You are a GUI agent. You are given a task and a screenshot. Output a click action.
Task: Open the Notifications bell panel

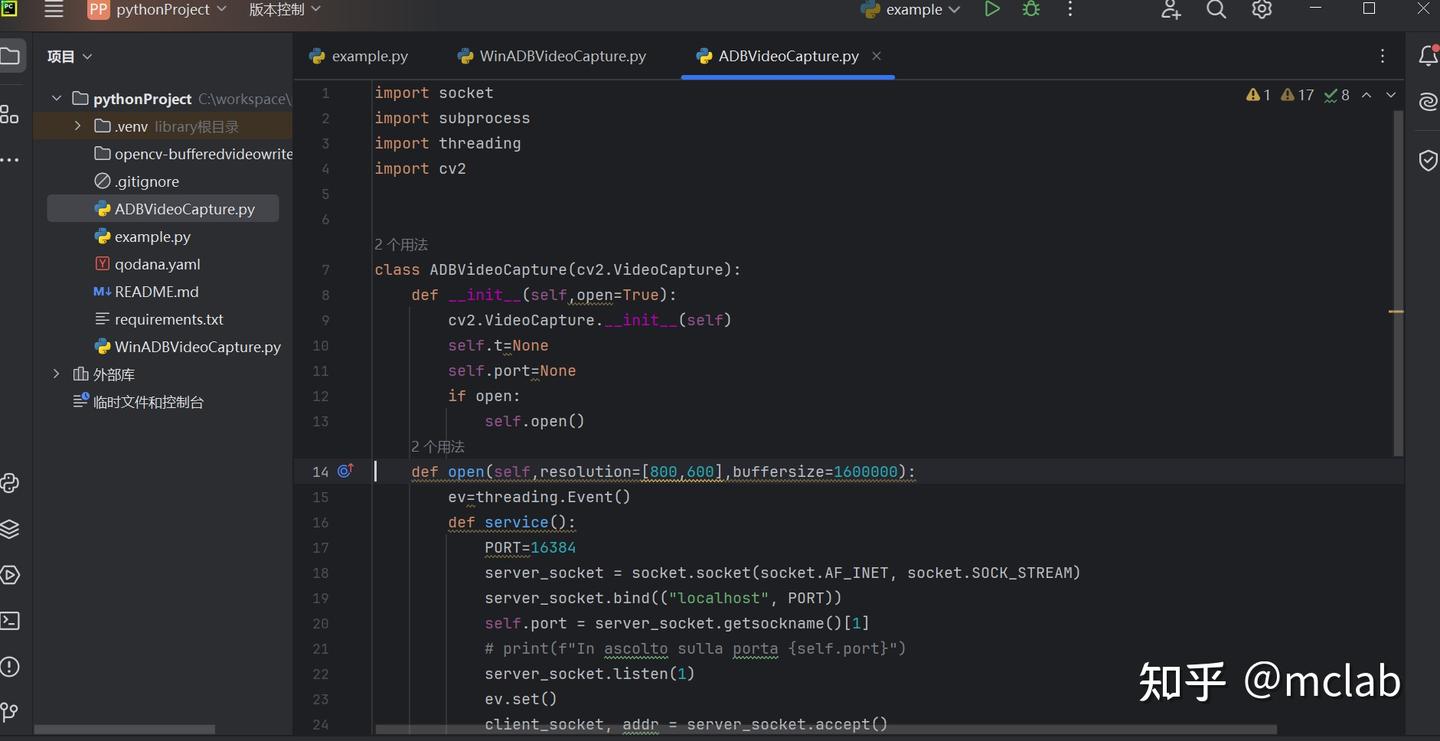click(x=1428, y=57)
